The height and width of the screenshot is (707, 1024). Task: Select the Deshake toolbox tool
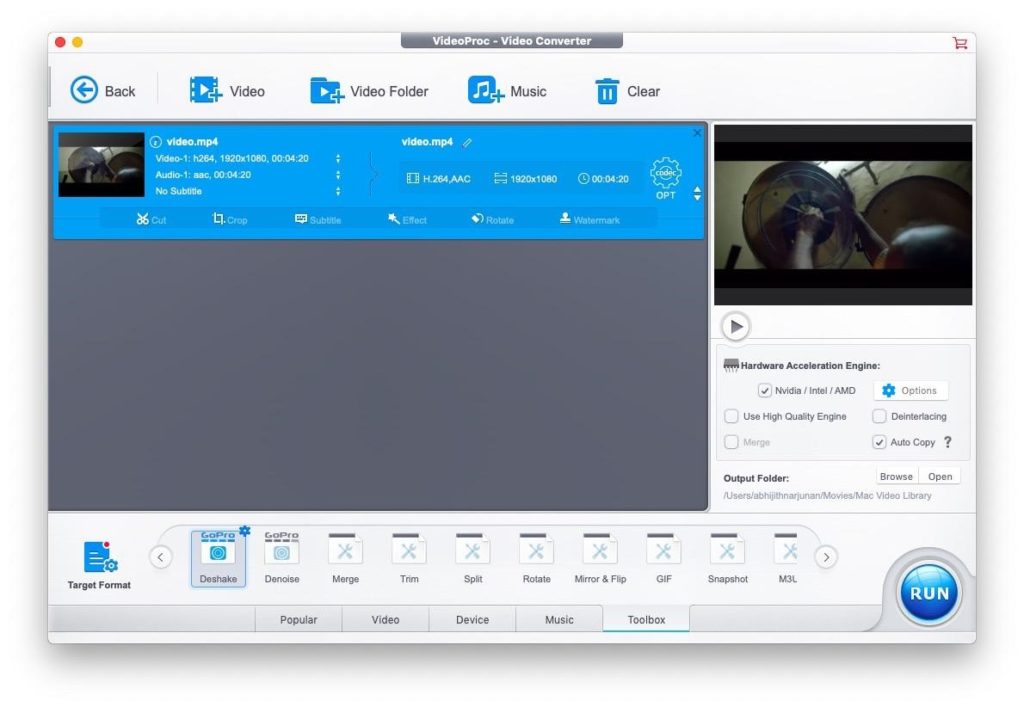click(x=217, y=557)
